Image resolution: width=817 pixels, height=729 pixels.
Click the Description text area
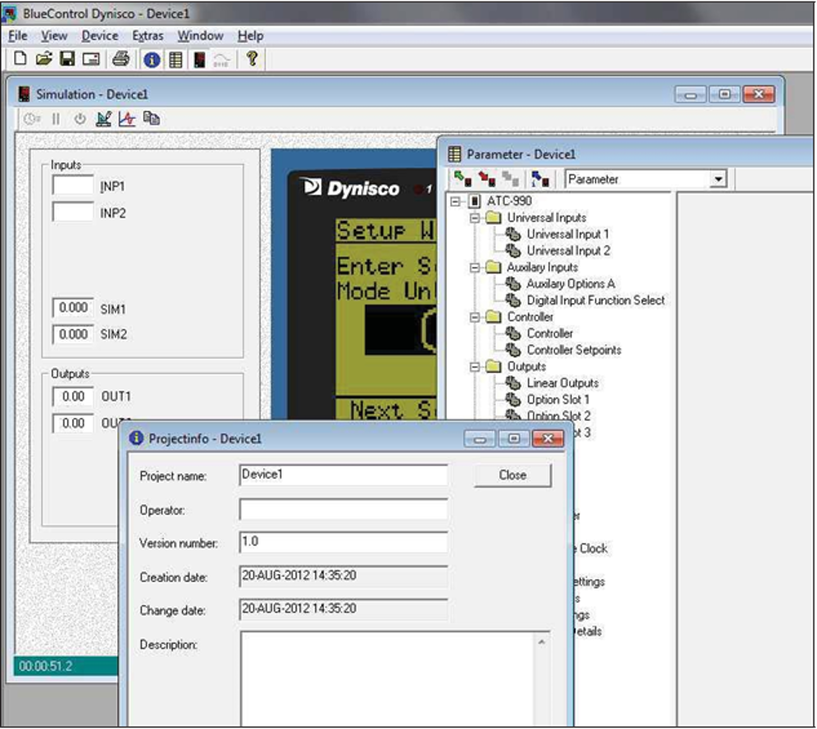pyautogui.click(x=388, y=679)
